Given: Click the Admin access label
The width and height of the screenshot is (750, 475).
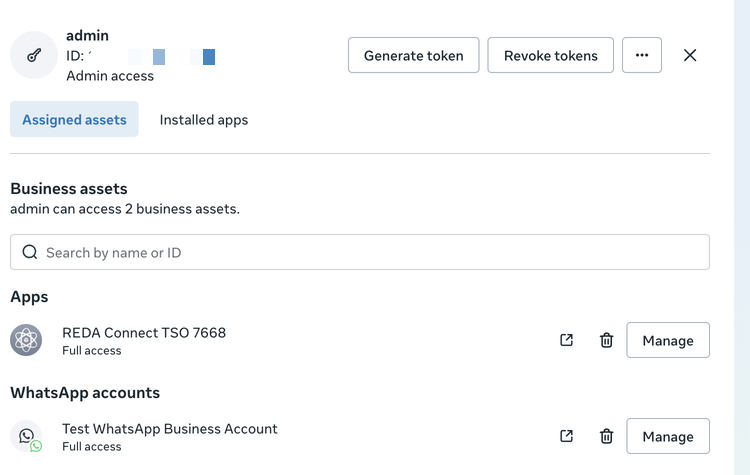Looking at the screenshot, I should (x=110, y=76).
